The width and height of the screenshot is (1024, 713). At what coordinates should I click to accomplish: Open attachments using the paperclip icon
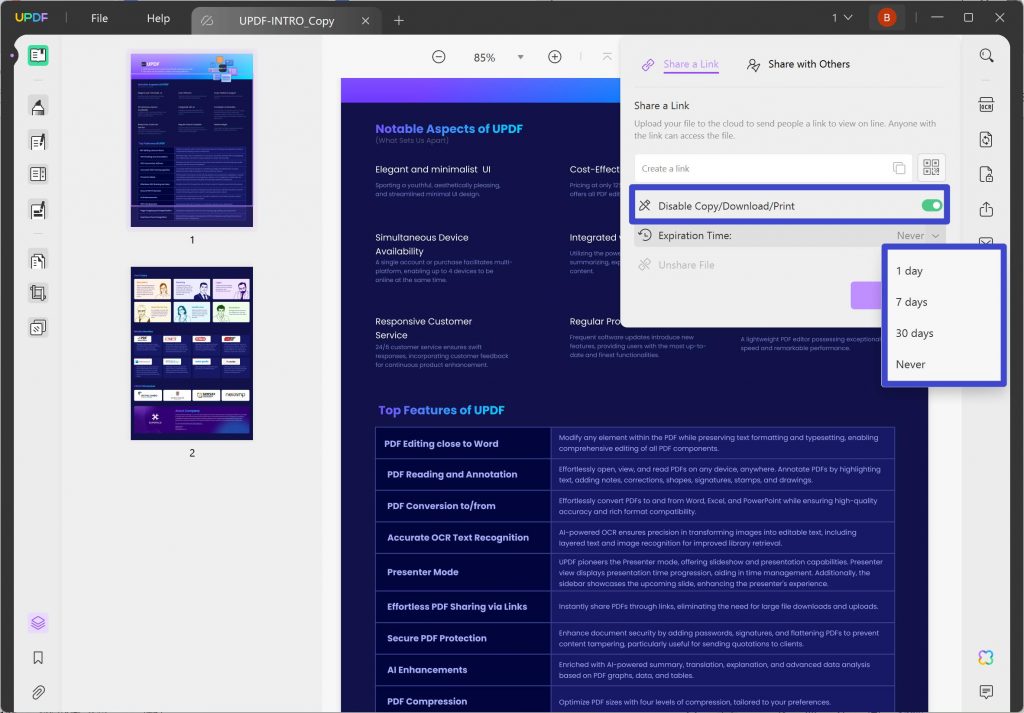click(x=37, y=692)
